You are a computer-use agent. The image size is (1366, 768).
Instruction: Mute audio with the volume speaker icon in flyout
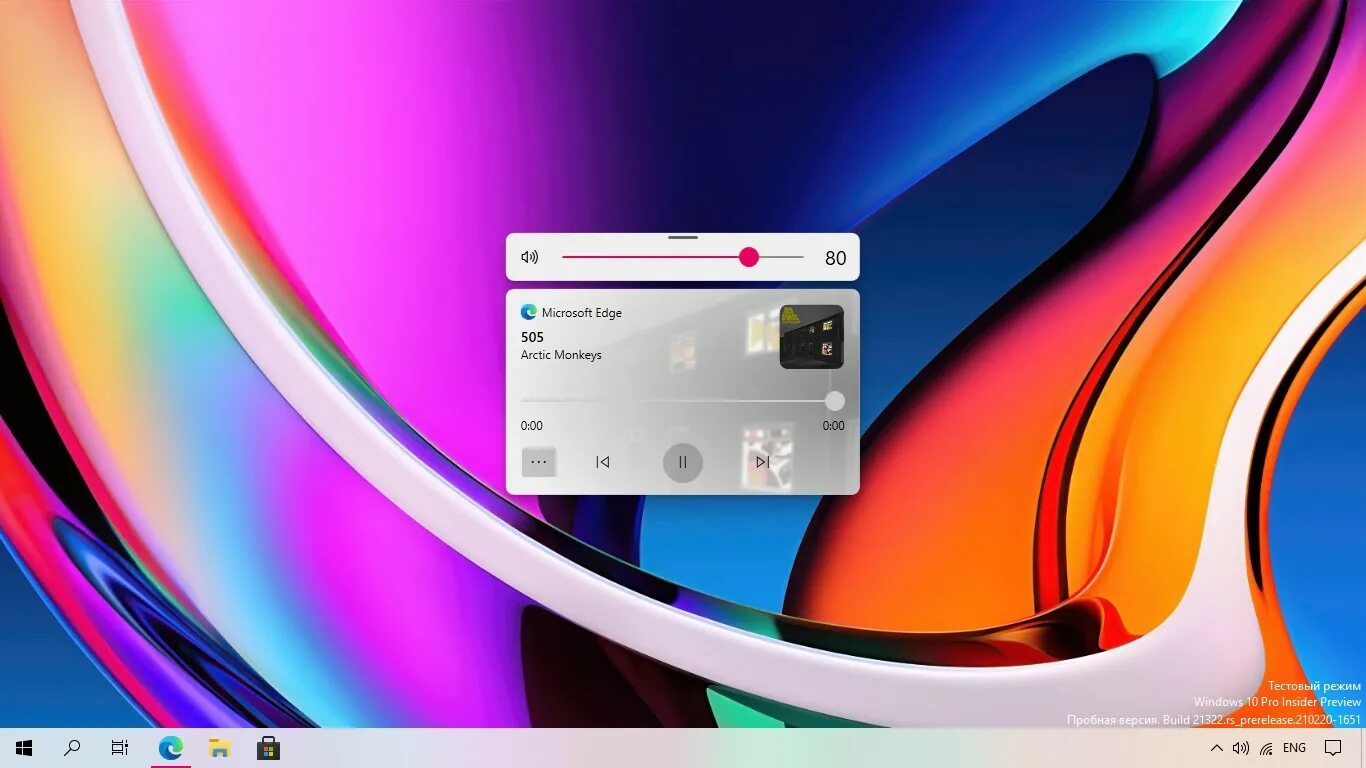point(530,257)
